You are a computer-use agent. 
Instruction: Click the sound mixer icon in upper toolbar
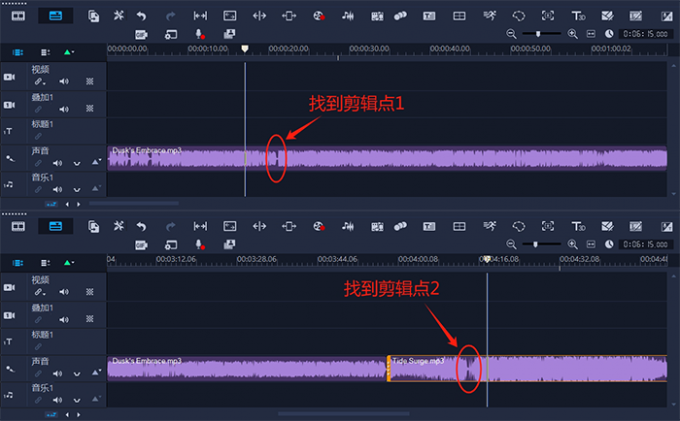coord(347,16)
